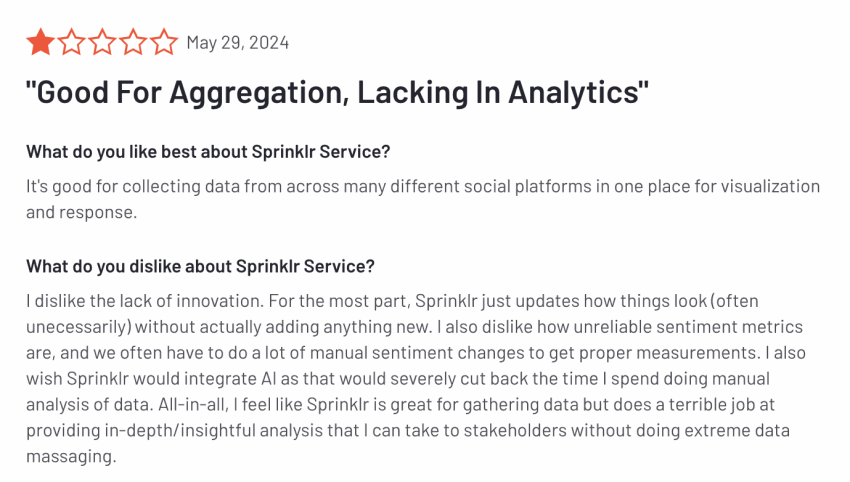Click the fourth rating star
The width and height of the screenshot is (850, 482).
point(133,42)
